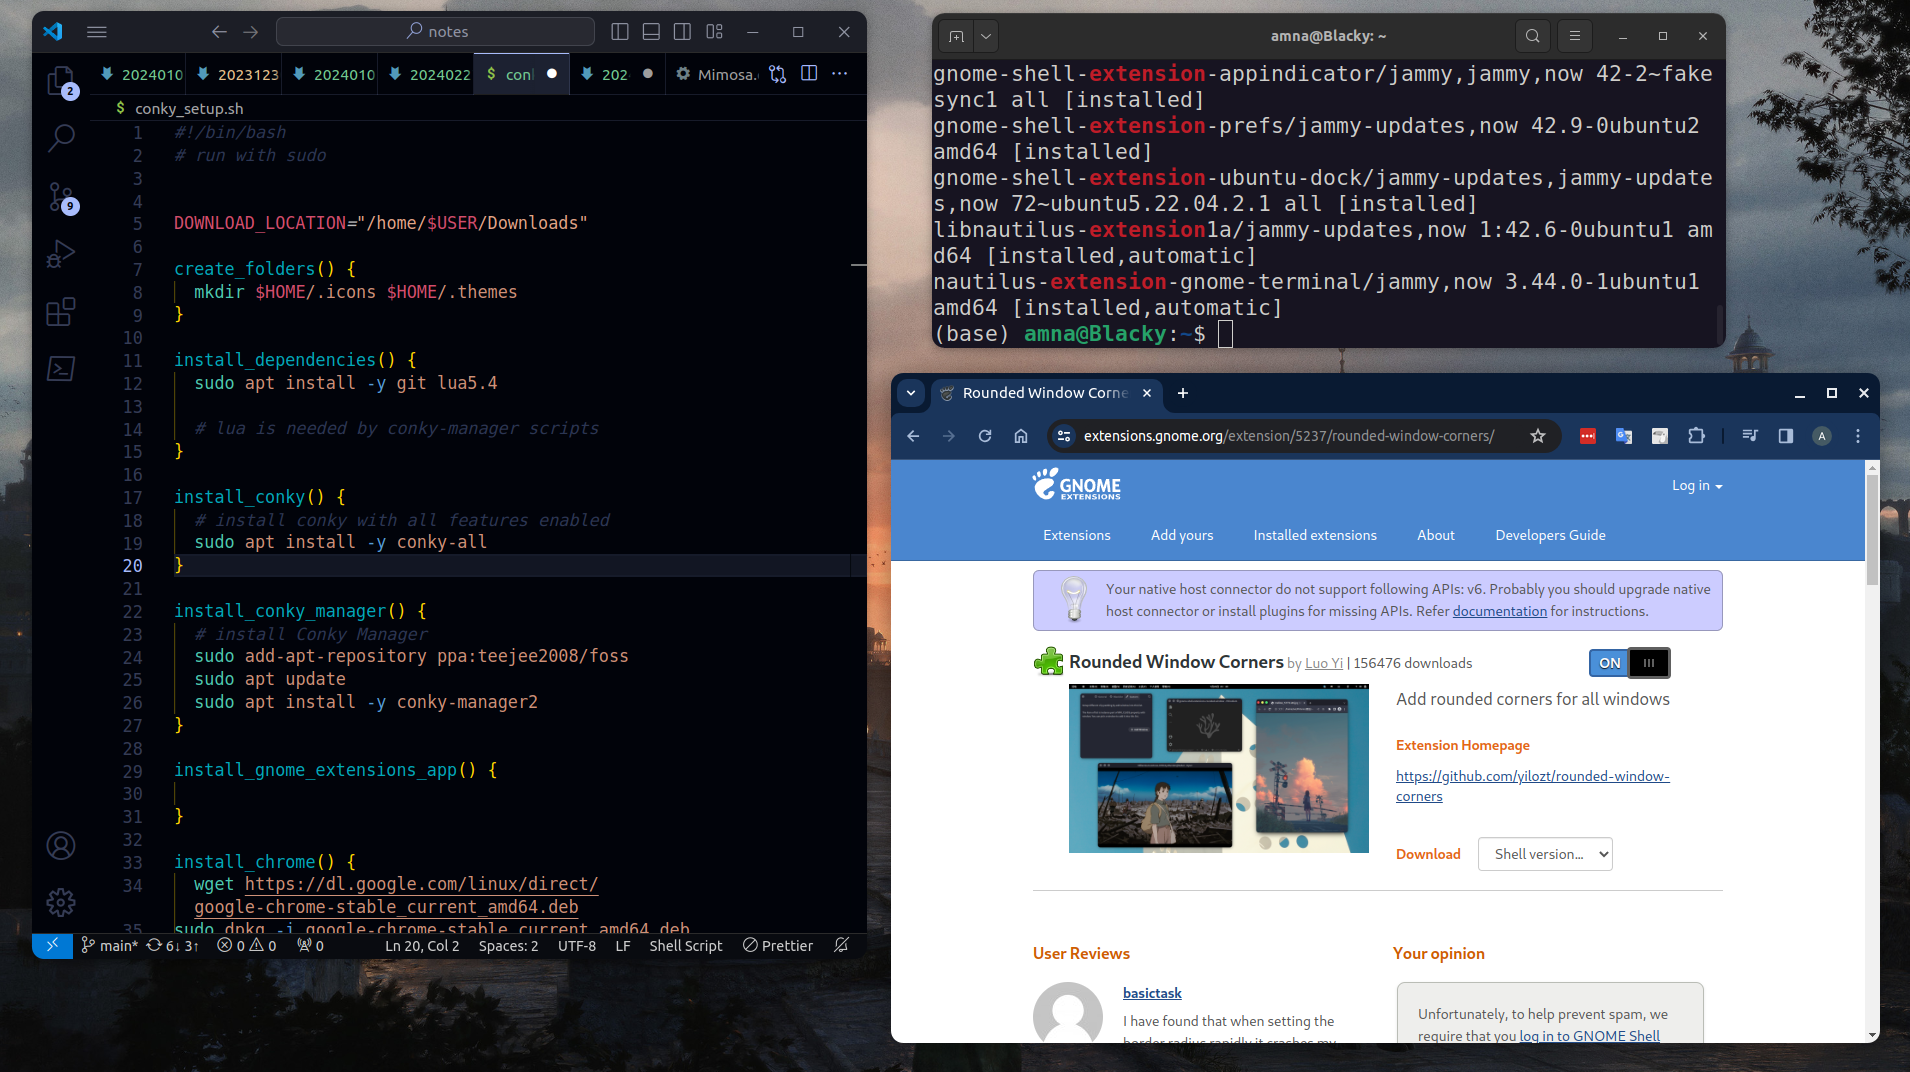The height and width of the screenshot is (1072, 1910).
Task: Toggle the bottom panel layout icon
Action: click(651, 32)
